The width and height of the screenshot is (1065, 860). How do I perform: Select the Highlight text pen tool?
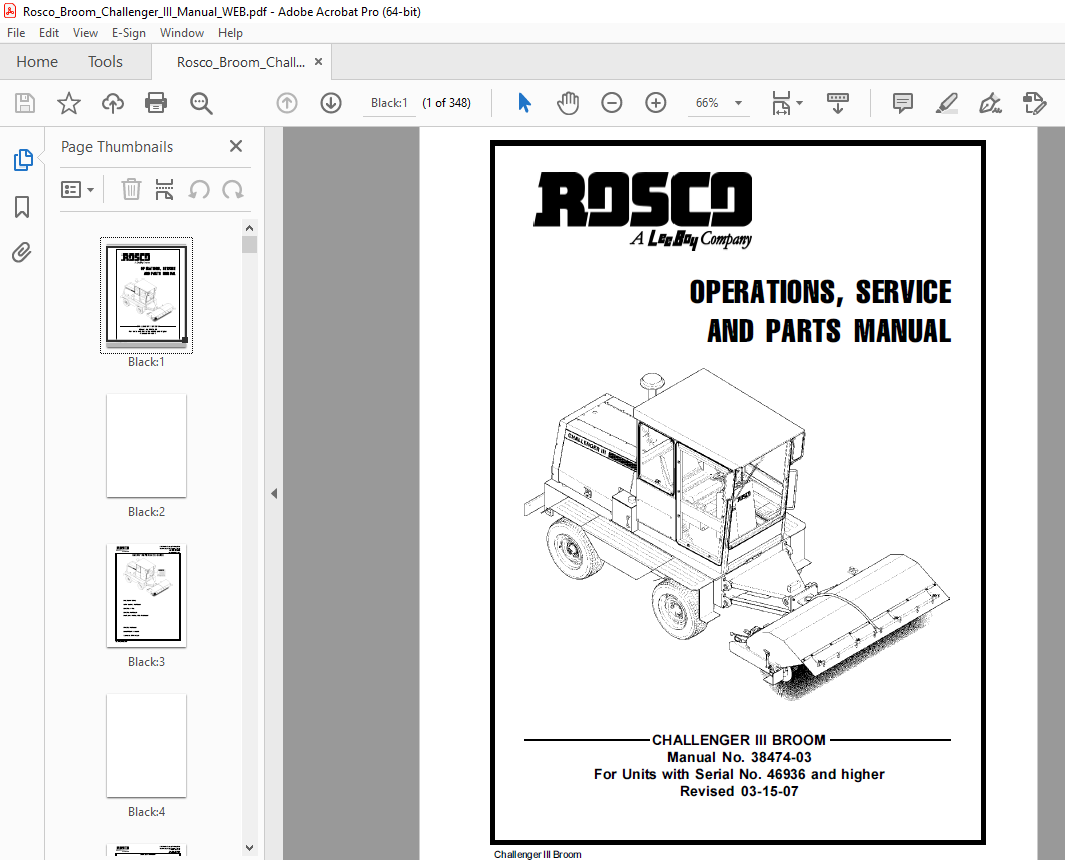click(947, 103)
